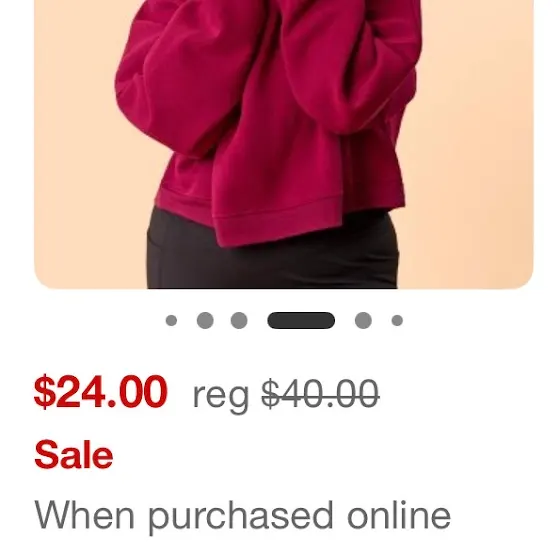Tap the red Sale label
The width and height of the screenshot is (560, 560).
[x=74, y=454]
